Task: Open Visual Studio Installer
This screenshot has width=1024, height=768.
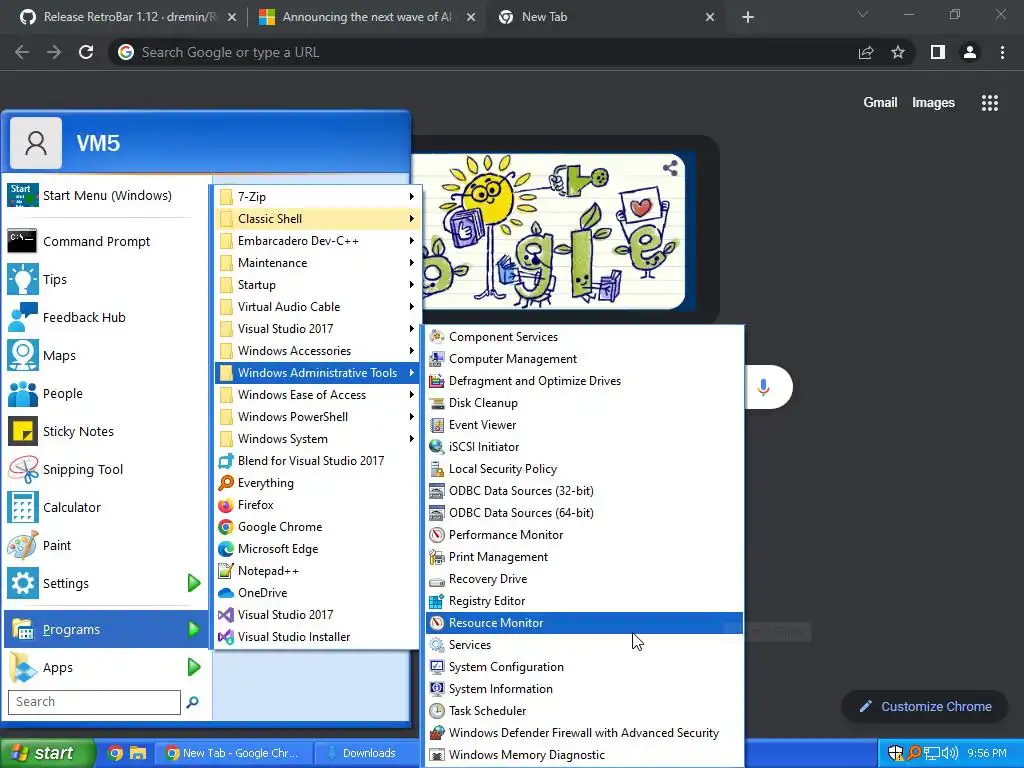Action: [317, 637]
